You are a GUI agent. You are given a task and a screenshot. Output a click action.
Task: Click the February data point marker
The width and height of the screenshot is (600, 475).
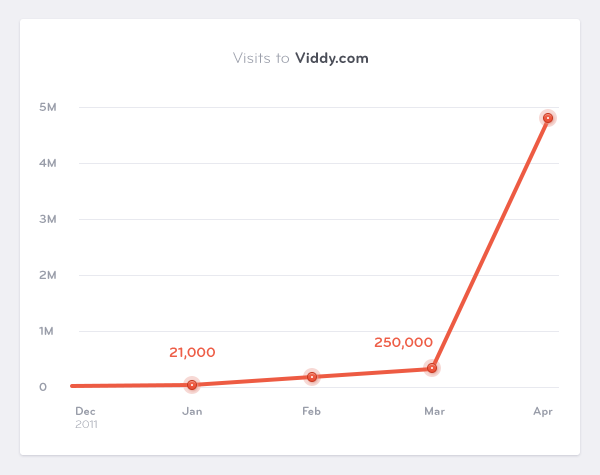[x=312, y=377]
